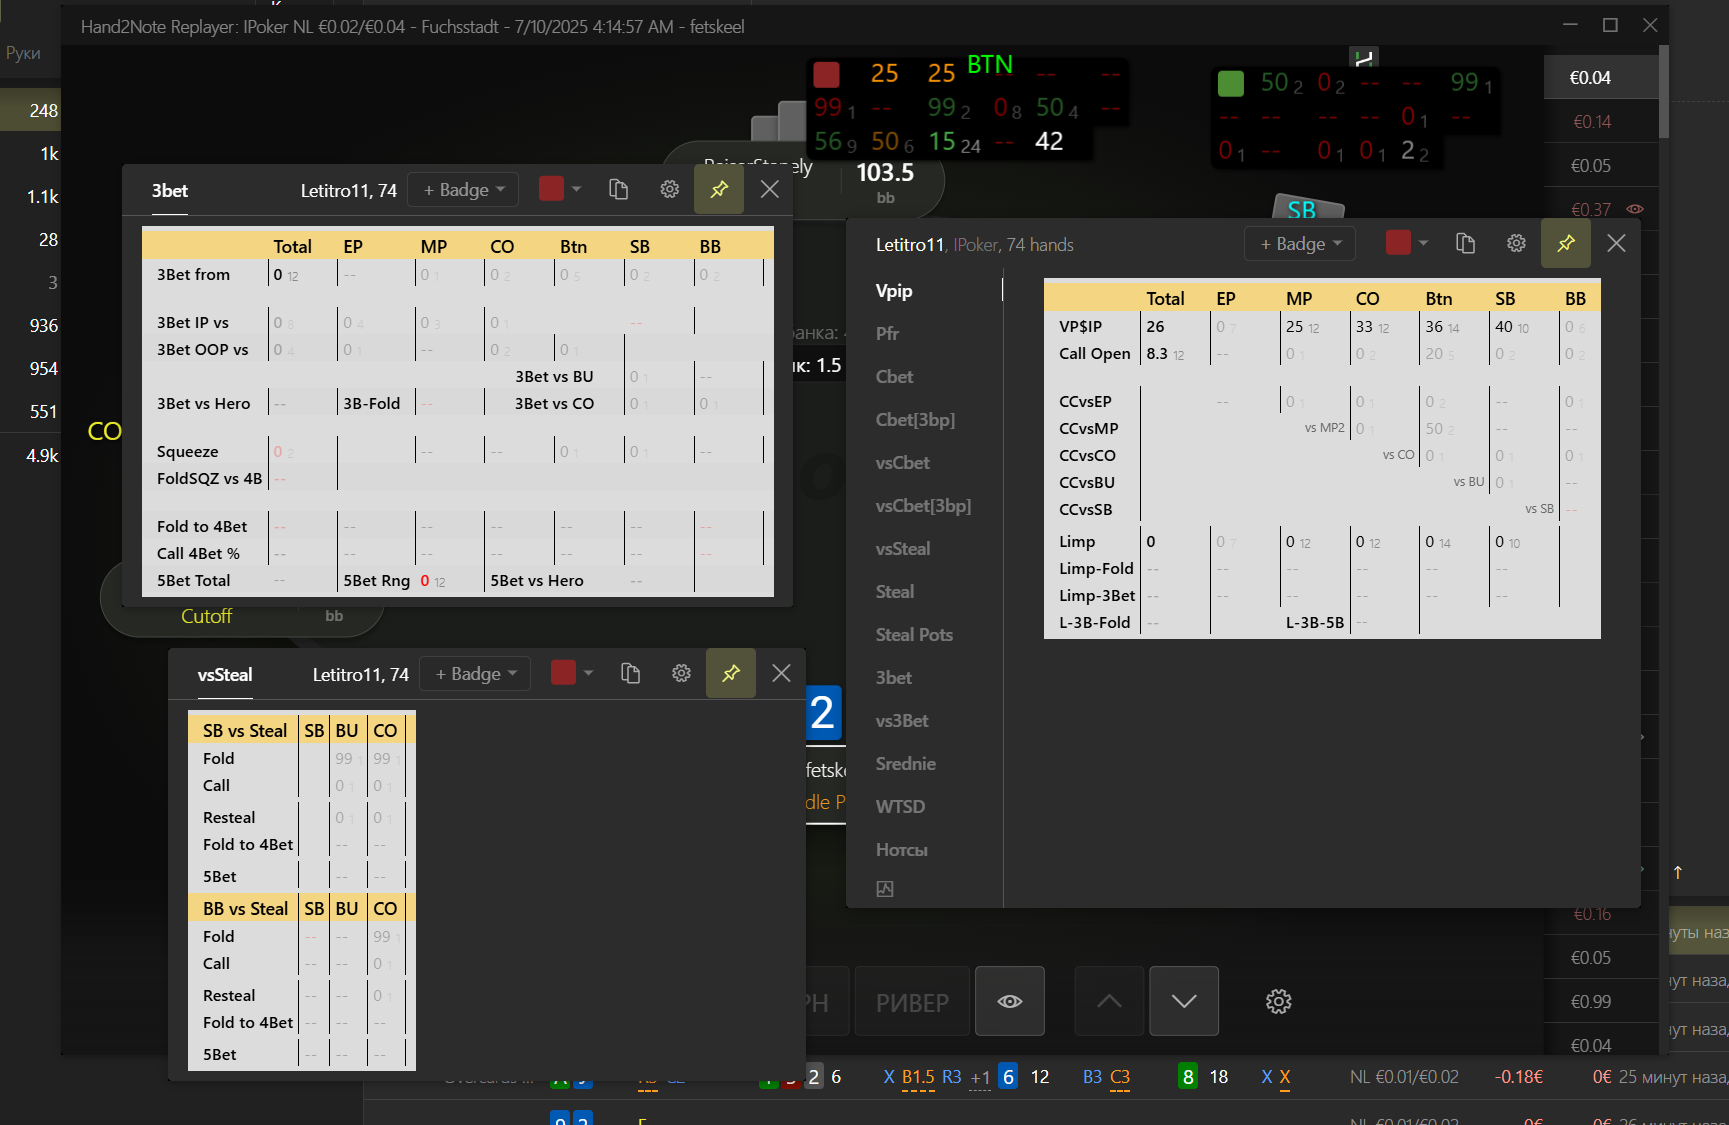The image size is (1729, 1125).
Task: Close the Letitro11 IPoker popup
Action: (1617, 244)
